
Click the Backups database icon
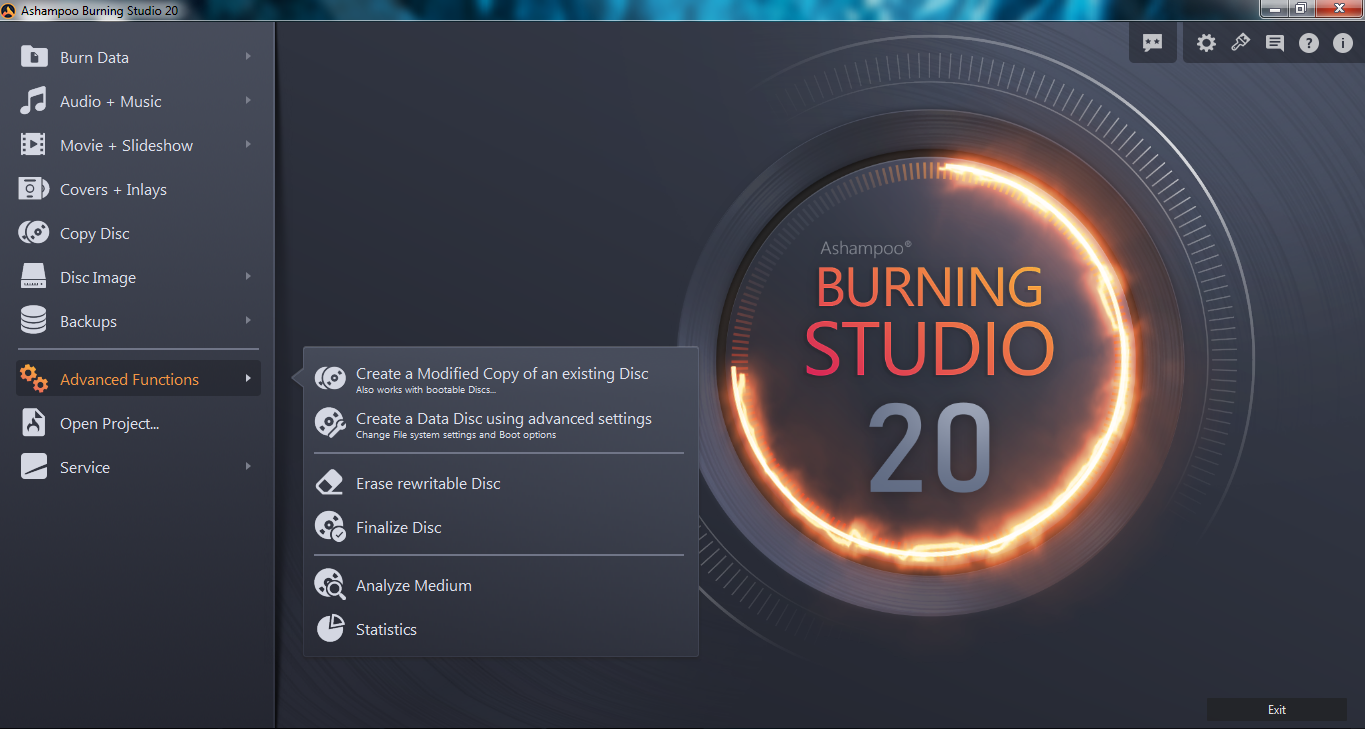point(34,321)
